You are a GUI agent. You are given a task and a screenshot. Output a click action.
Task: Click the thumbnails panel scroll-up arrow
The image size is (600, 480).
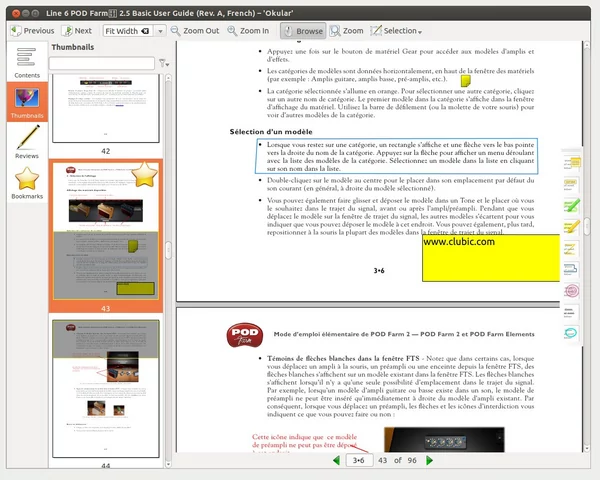point(168,77)
